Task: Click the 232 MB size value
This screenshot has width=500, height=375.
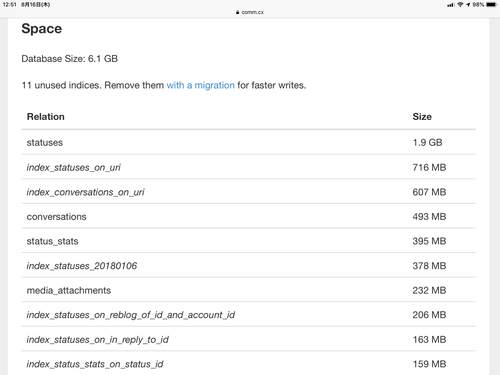Action: click(x=429, y=290)
